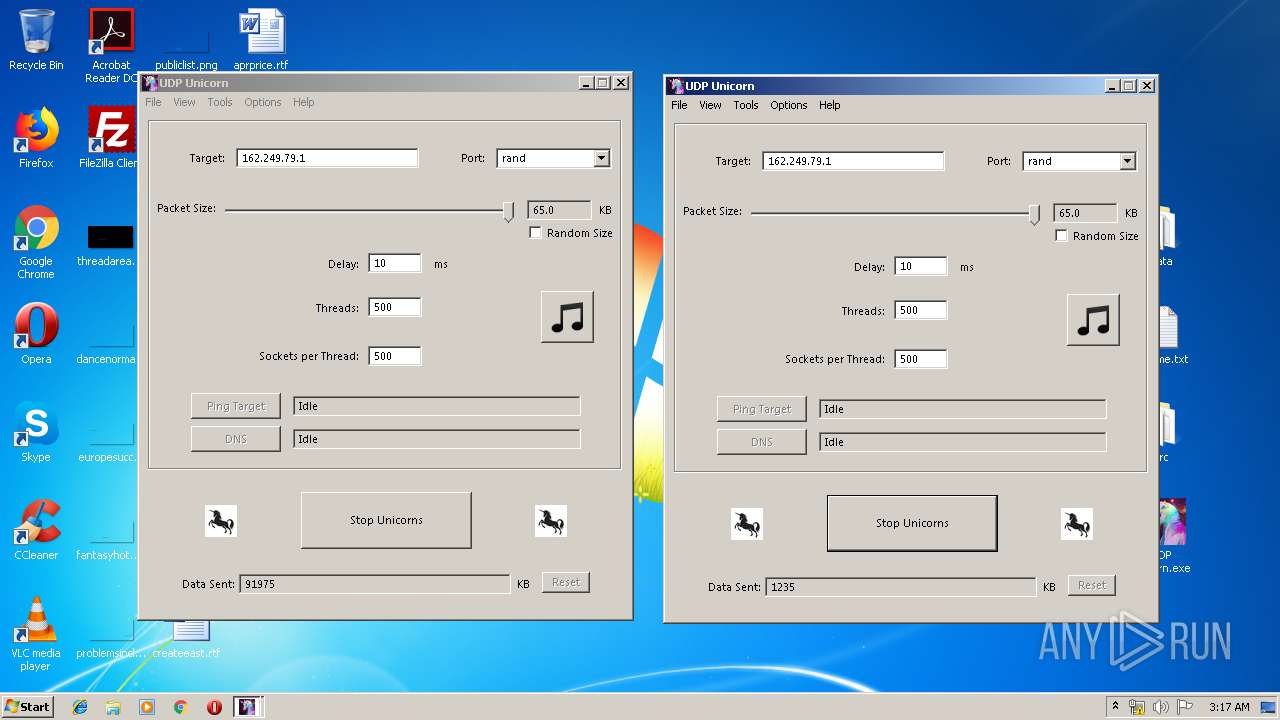1280x720 pixels.
Task: Click taskbar clock showing 3:17 AM
Action: click(1229, 707)
